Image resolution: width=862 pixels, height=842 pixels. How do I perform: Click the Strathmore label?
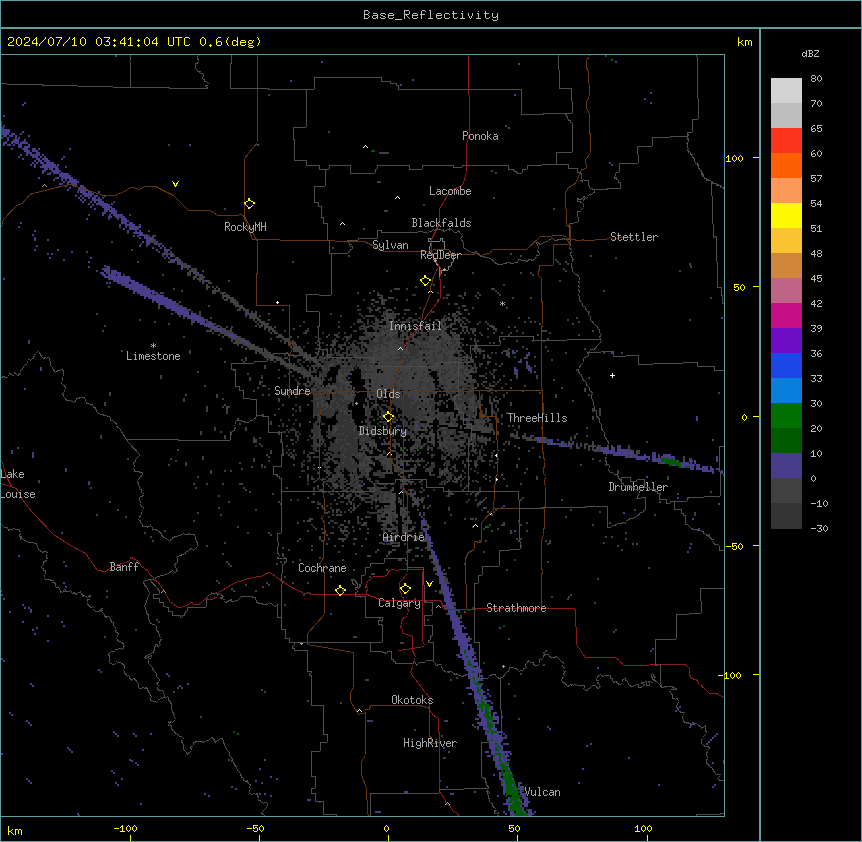516,608
